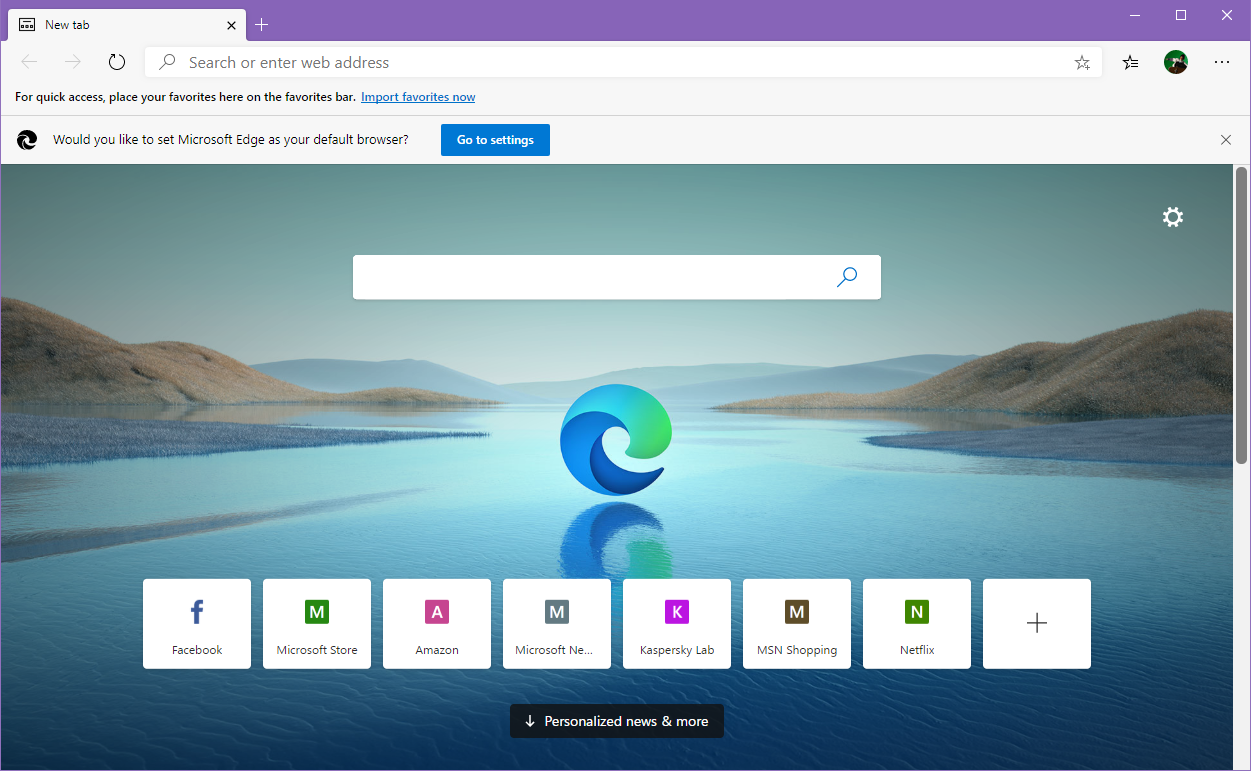Open the Amazon quick link tile

click(437, 624)
